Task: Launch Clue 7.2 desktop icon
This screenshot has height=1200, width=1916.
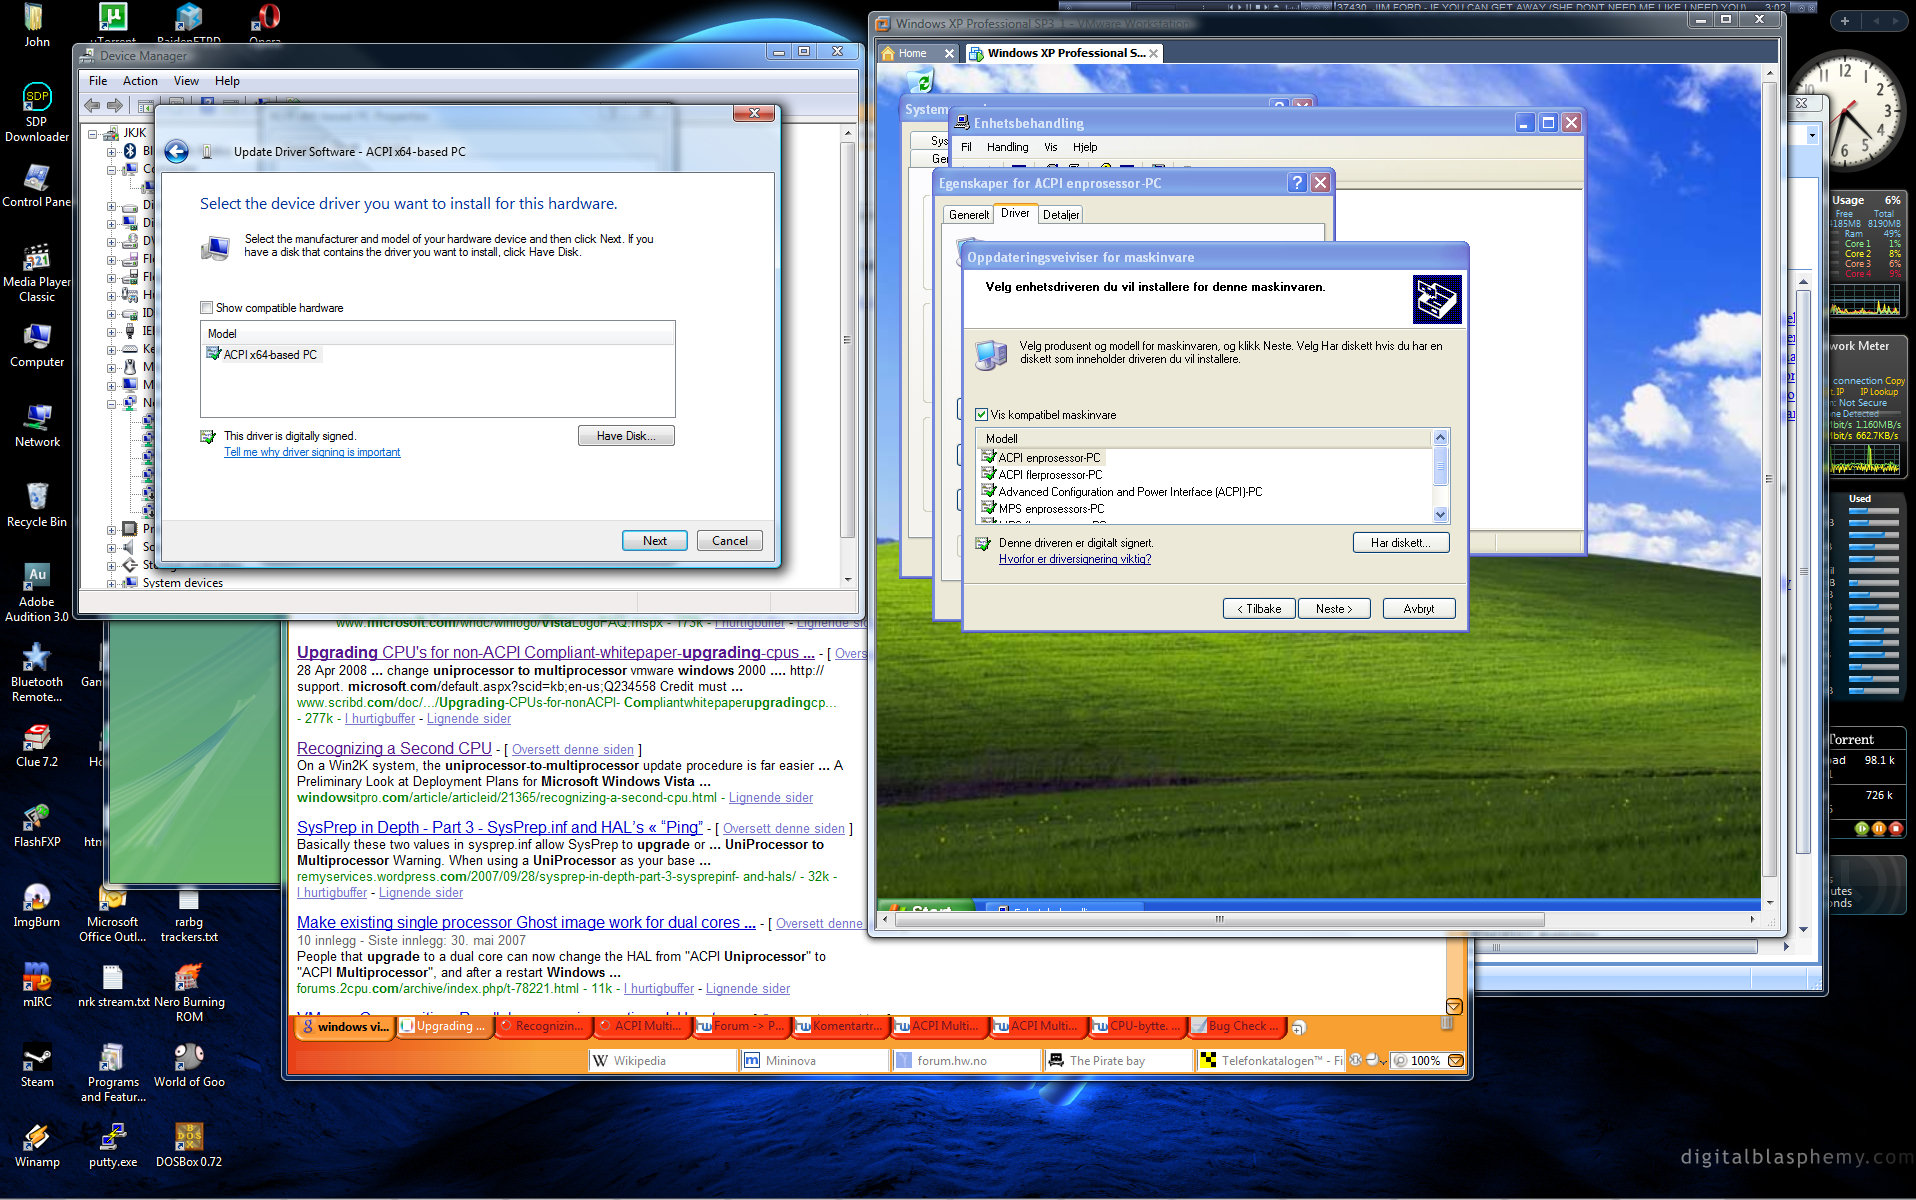Action: coord(37,745)
